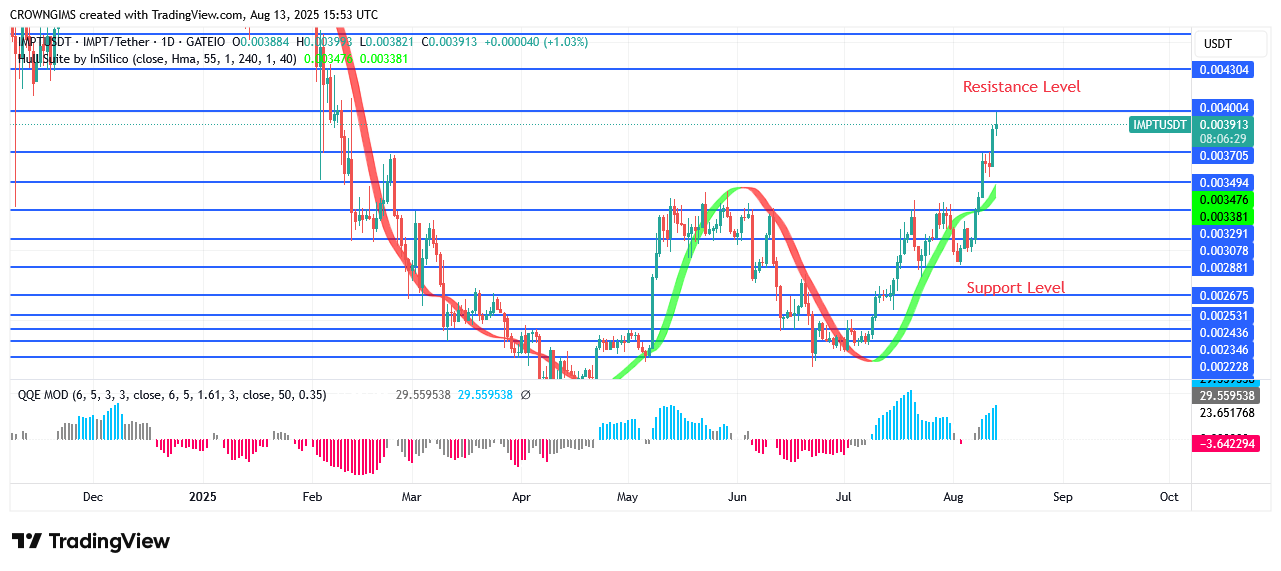Click blue QQE legend value 29.559538

click(x=485, y=395)
